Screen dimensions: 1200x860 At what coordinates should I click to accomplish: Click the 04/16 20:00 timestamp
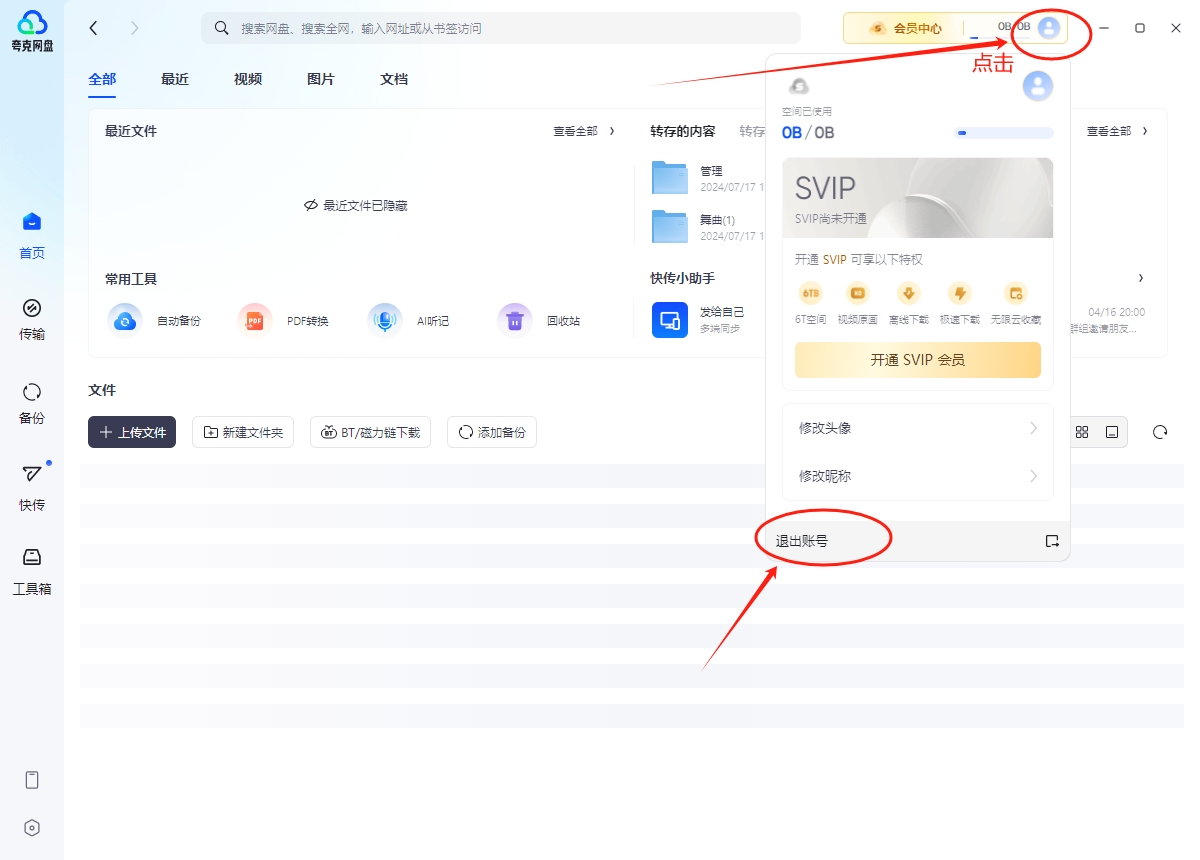pyautogui.click(x=1117, y=312)
